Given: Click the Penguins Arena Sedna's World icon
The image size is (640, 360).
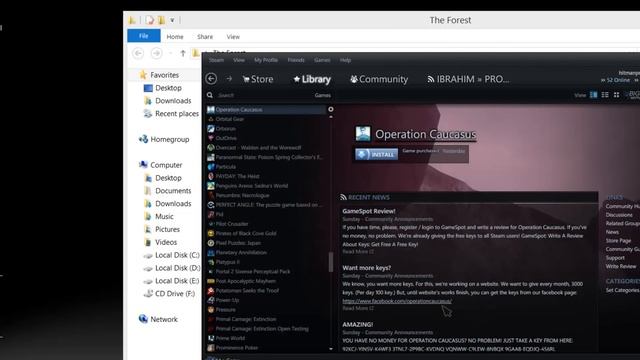Looking at the screenshot, I should [211, 186].
